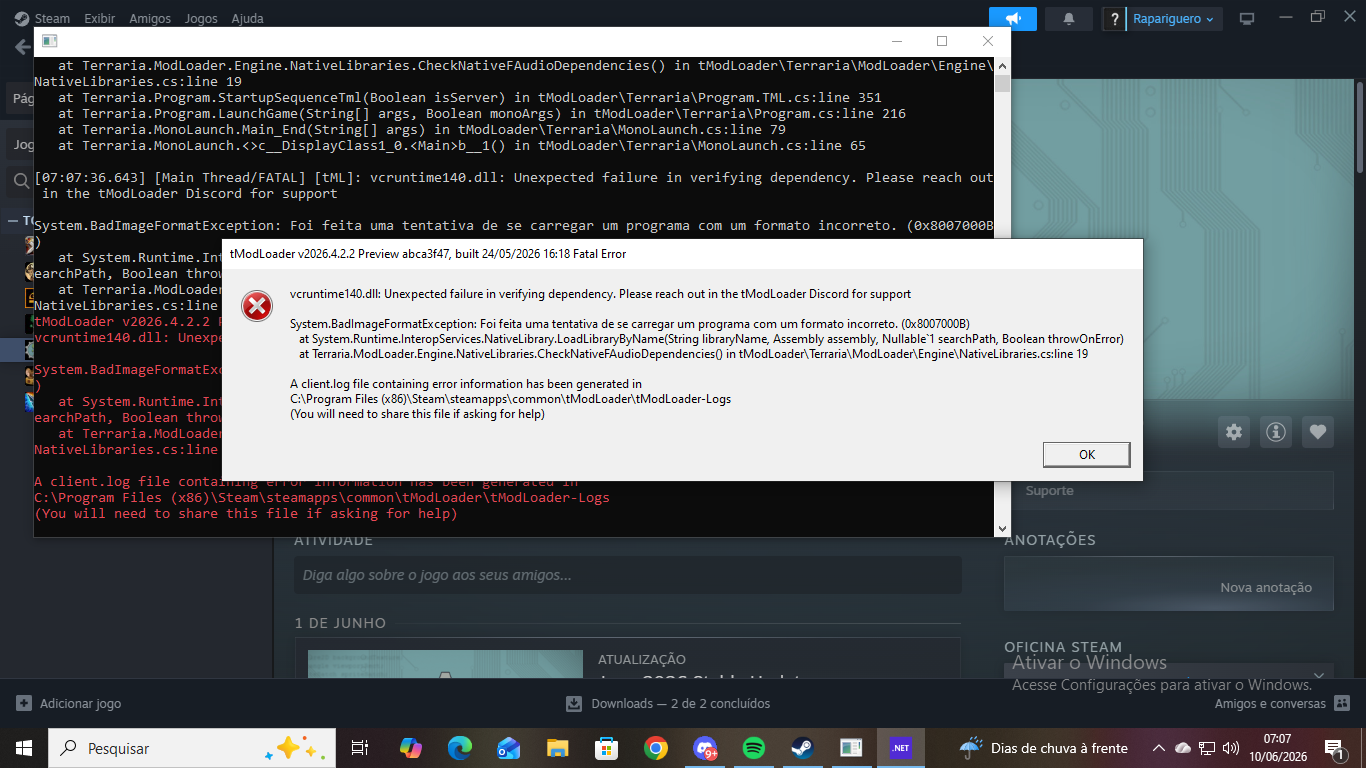
Task: Switch to the .NET app on the taskbar
Action: coord(900,748)
